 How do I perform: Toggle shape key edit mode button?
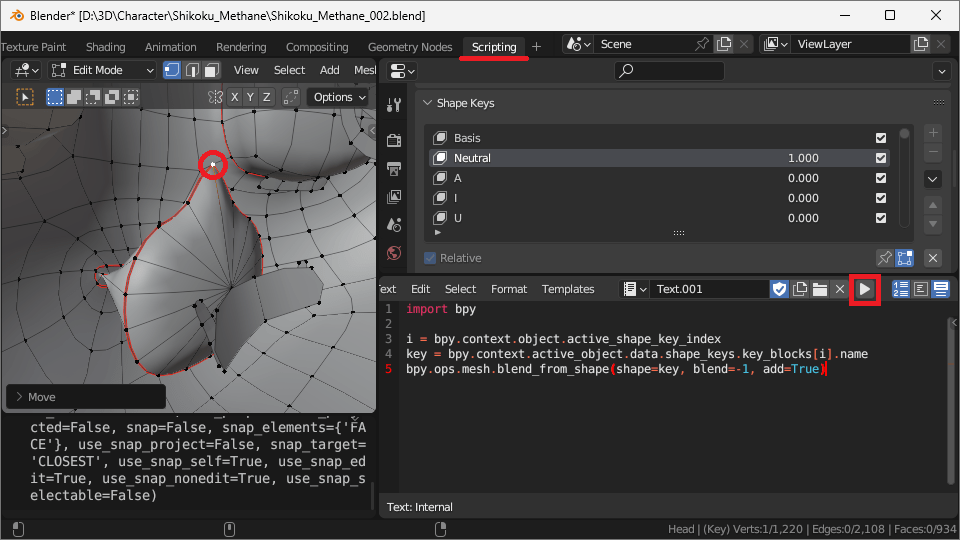click(905, 258)
